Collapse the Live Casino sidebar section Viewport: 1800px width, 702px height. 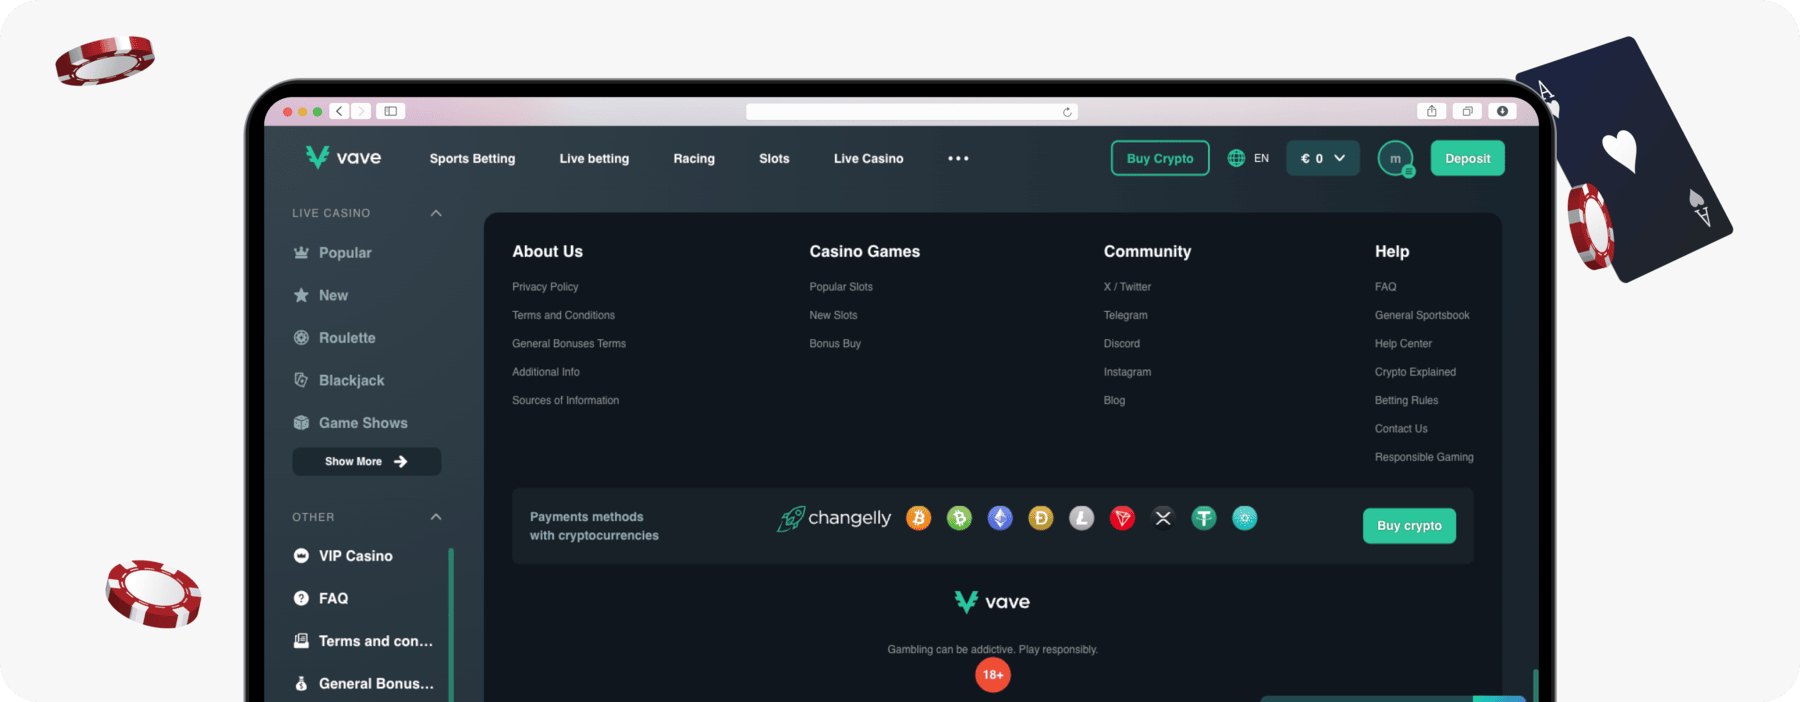436,213
